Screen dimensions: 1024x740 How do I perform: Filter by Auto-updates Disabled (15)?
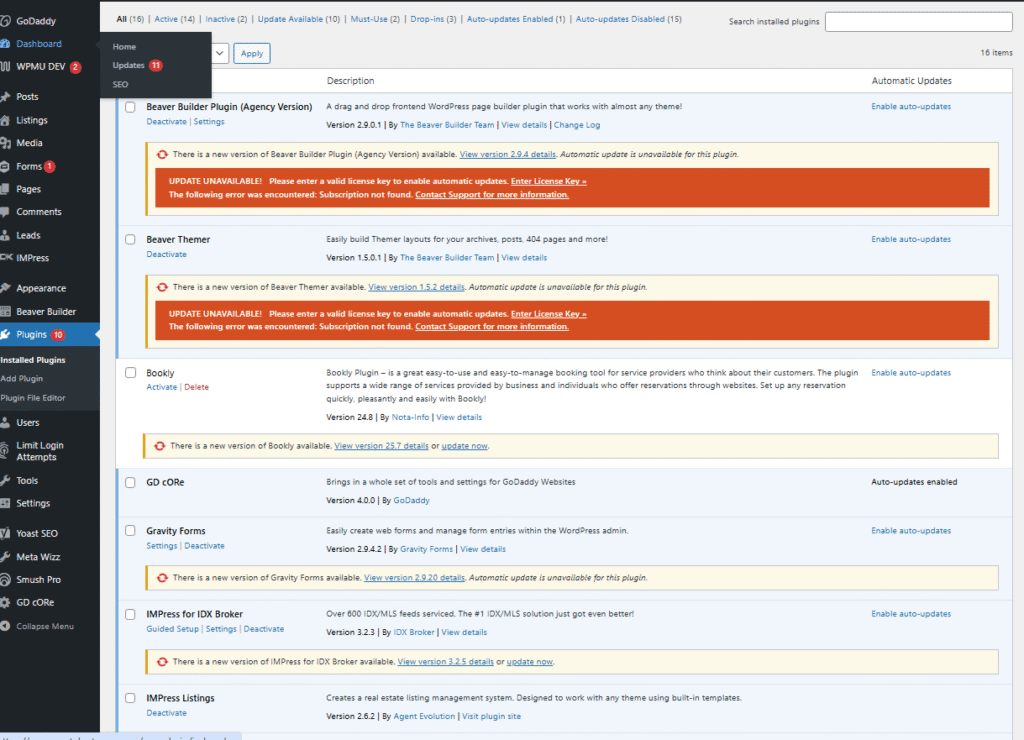click(x=628, y=19)
